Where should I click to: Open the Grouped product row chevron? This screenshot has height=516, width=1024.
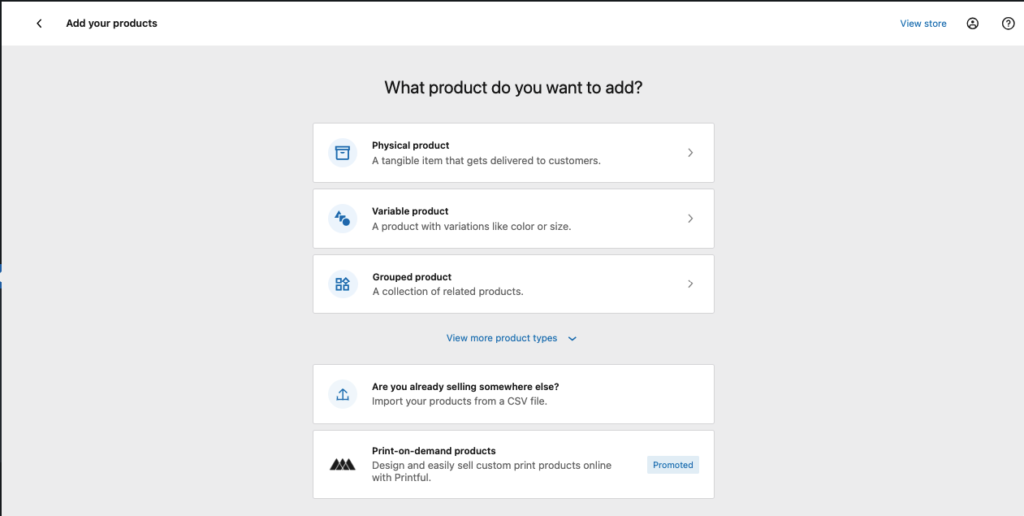pyautogui.click(x=690, y=284)
